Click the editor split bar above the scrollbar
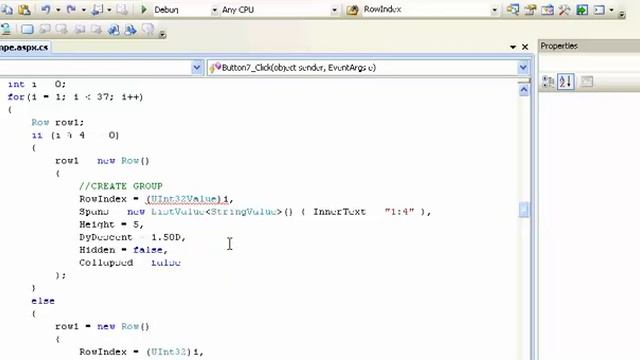The image size is (640, 360). pyautogui.click(x=524, y=81)
